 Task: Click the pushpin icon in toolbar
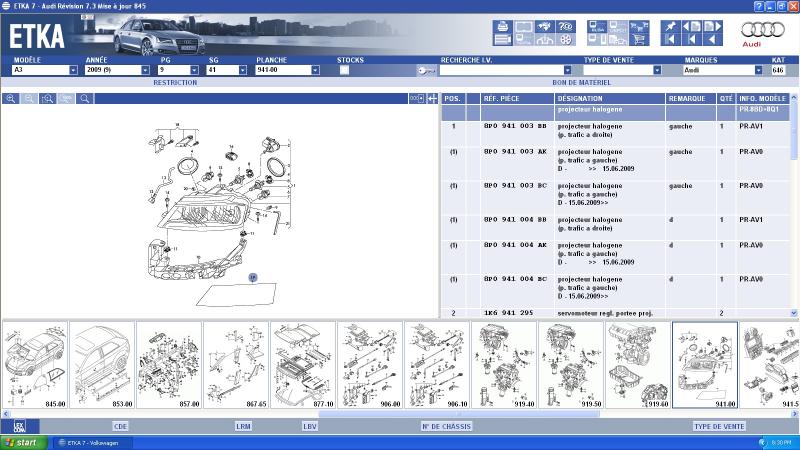[670, 27]
